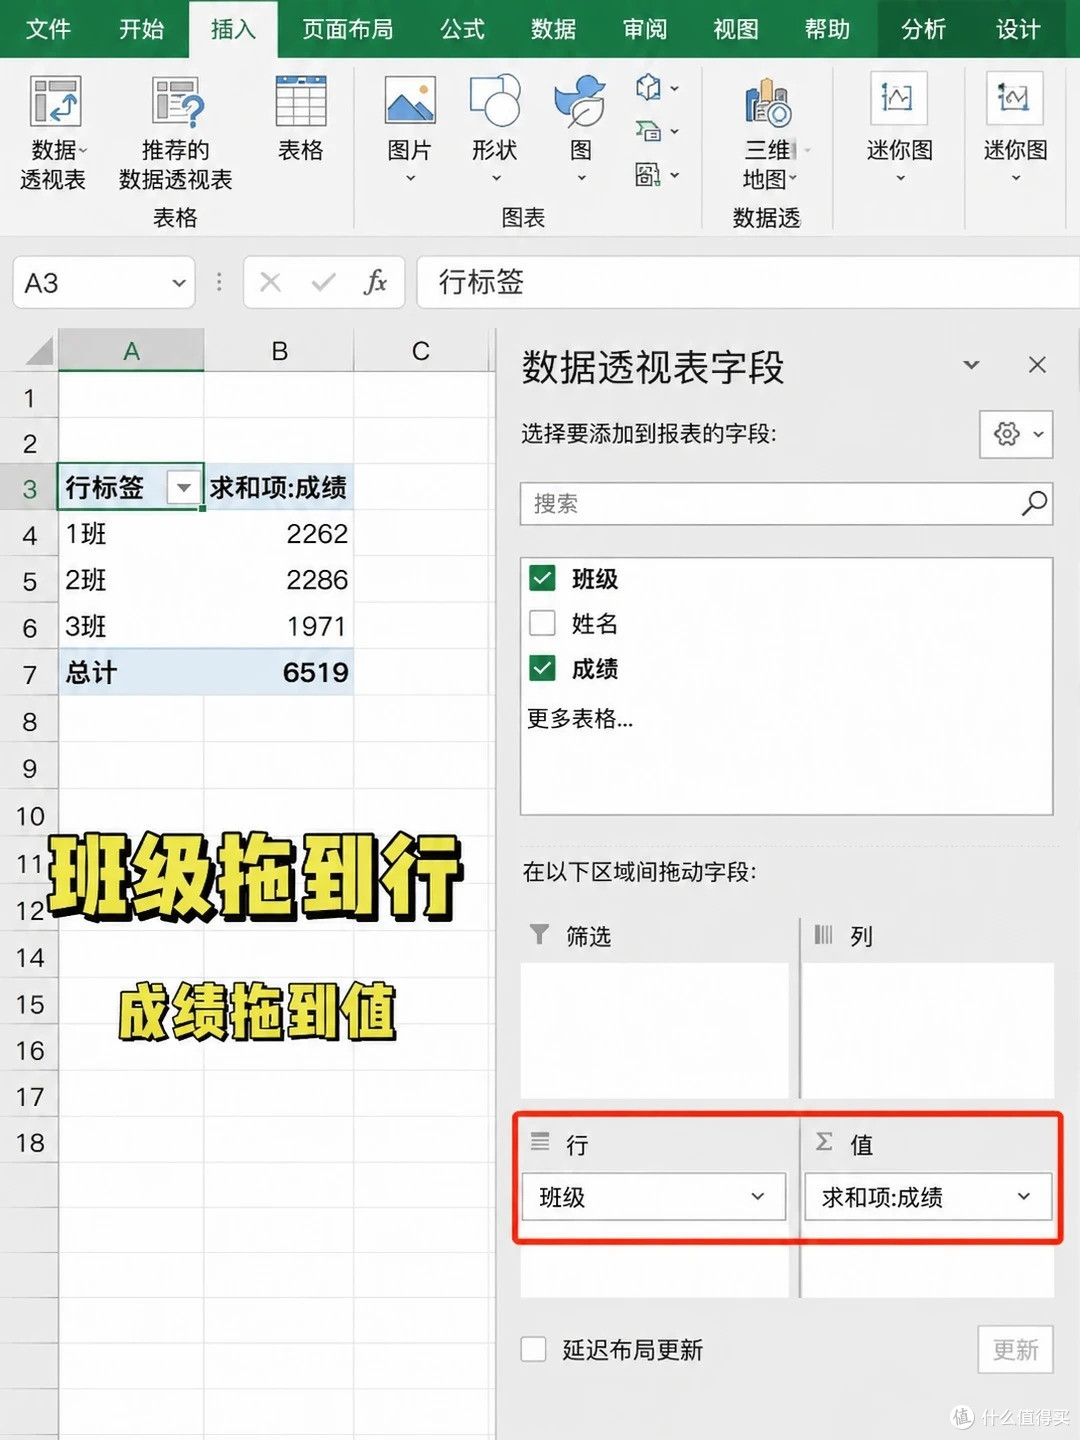Switch to the 开始 tab
1080x1440 pixels.
point(141,29)
